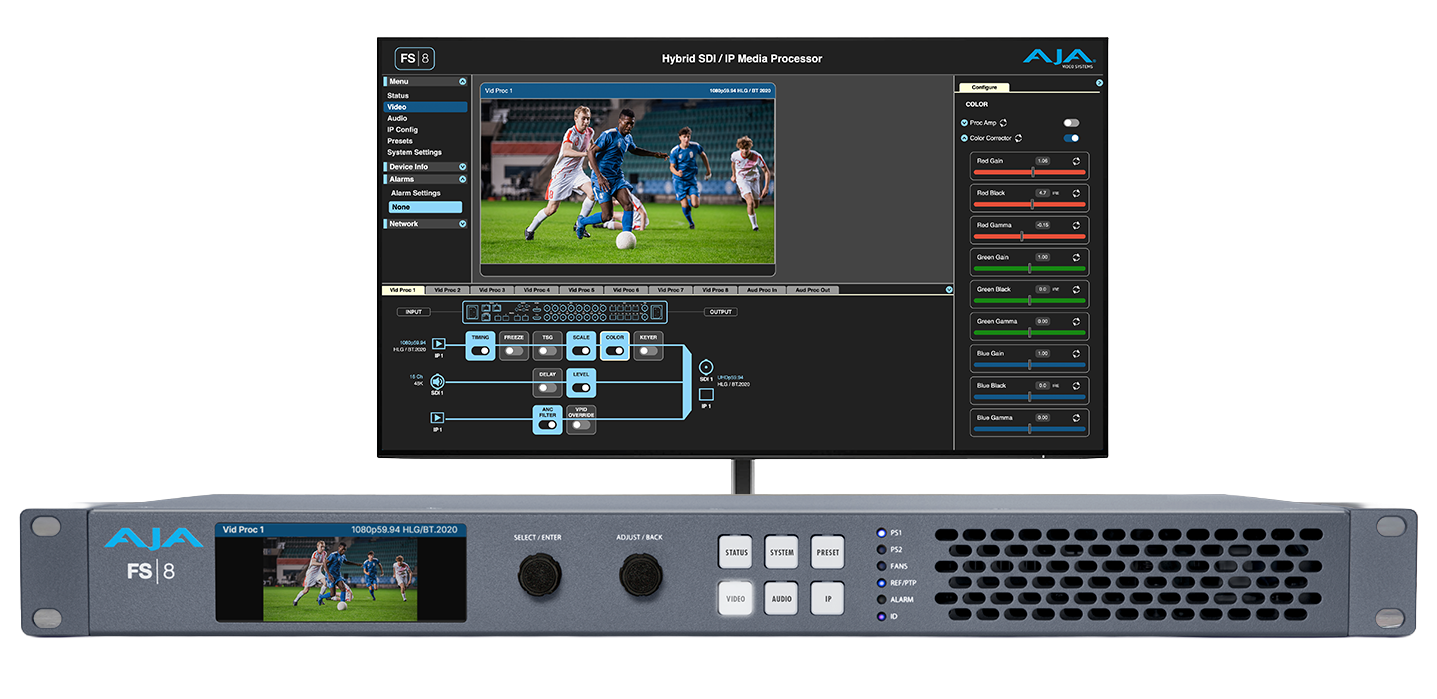Click the SDI 1 output connector icon
Screen dimensions: 1437x699
tap(706, 366)
